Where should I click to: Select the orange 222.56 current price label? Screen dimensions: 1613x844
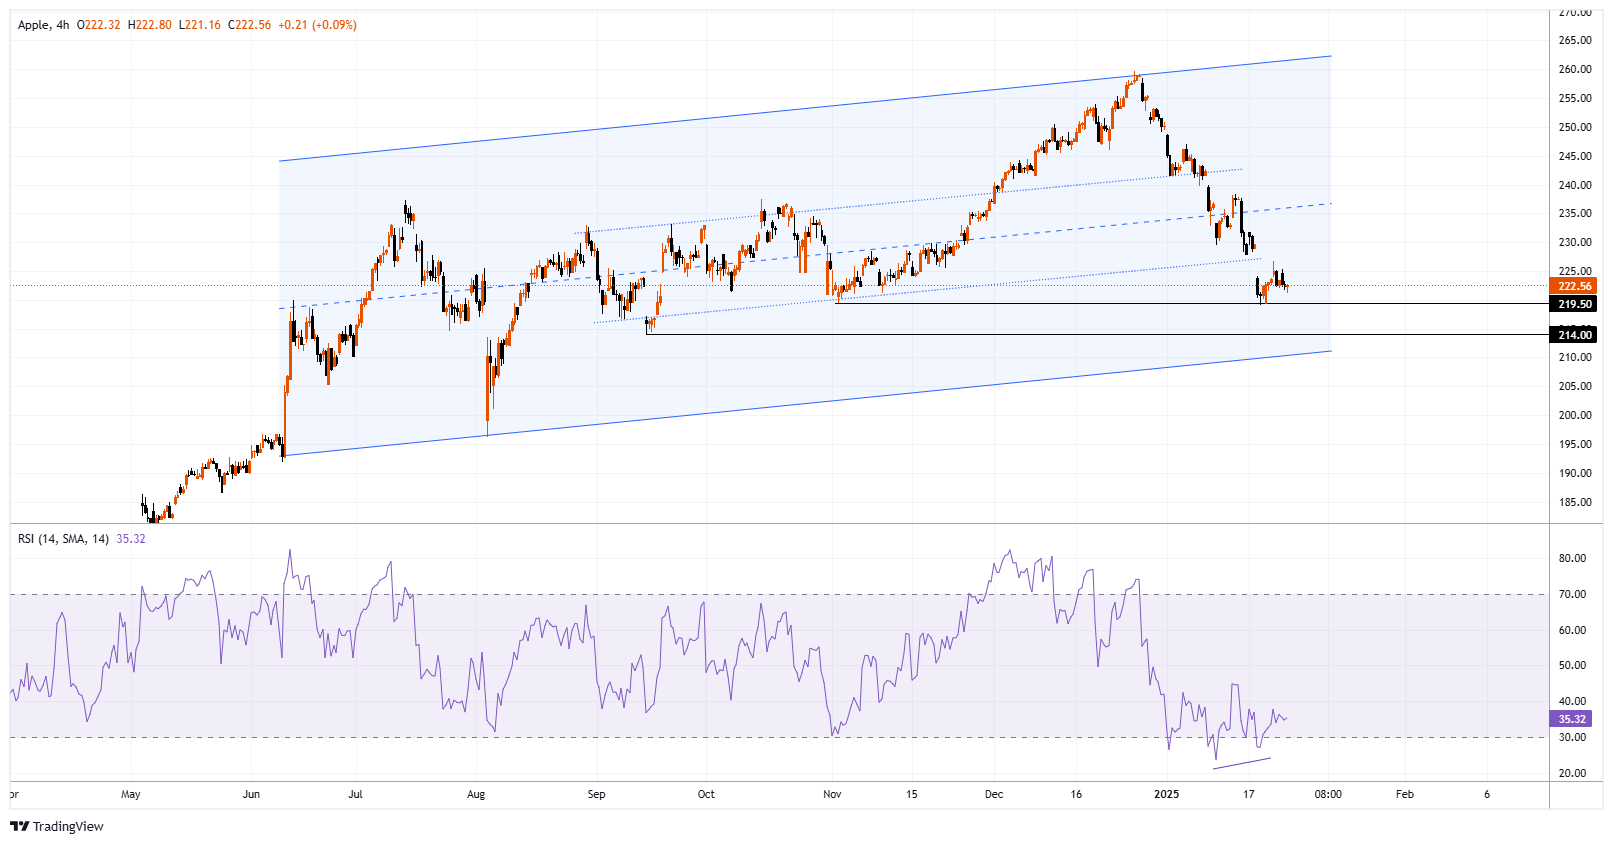1573,286
